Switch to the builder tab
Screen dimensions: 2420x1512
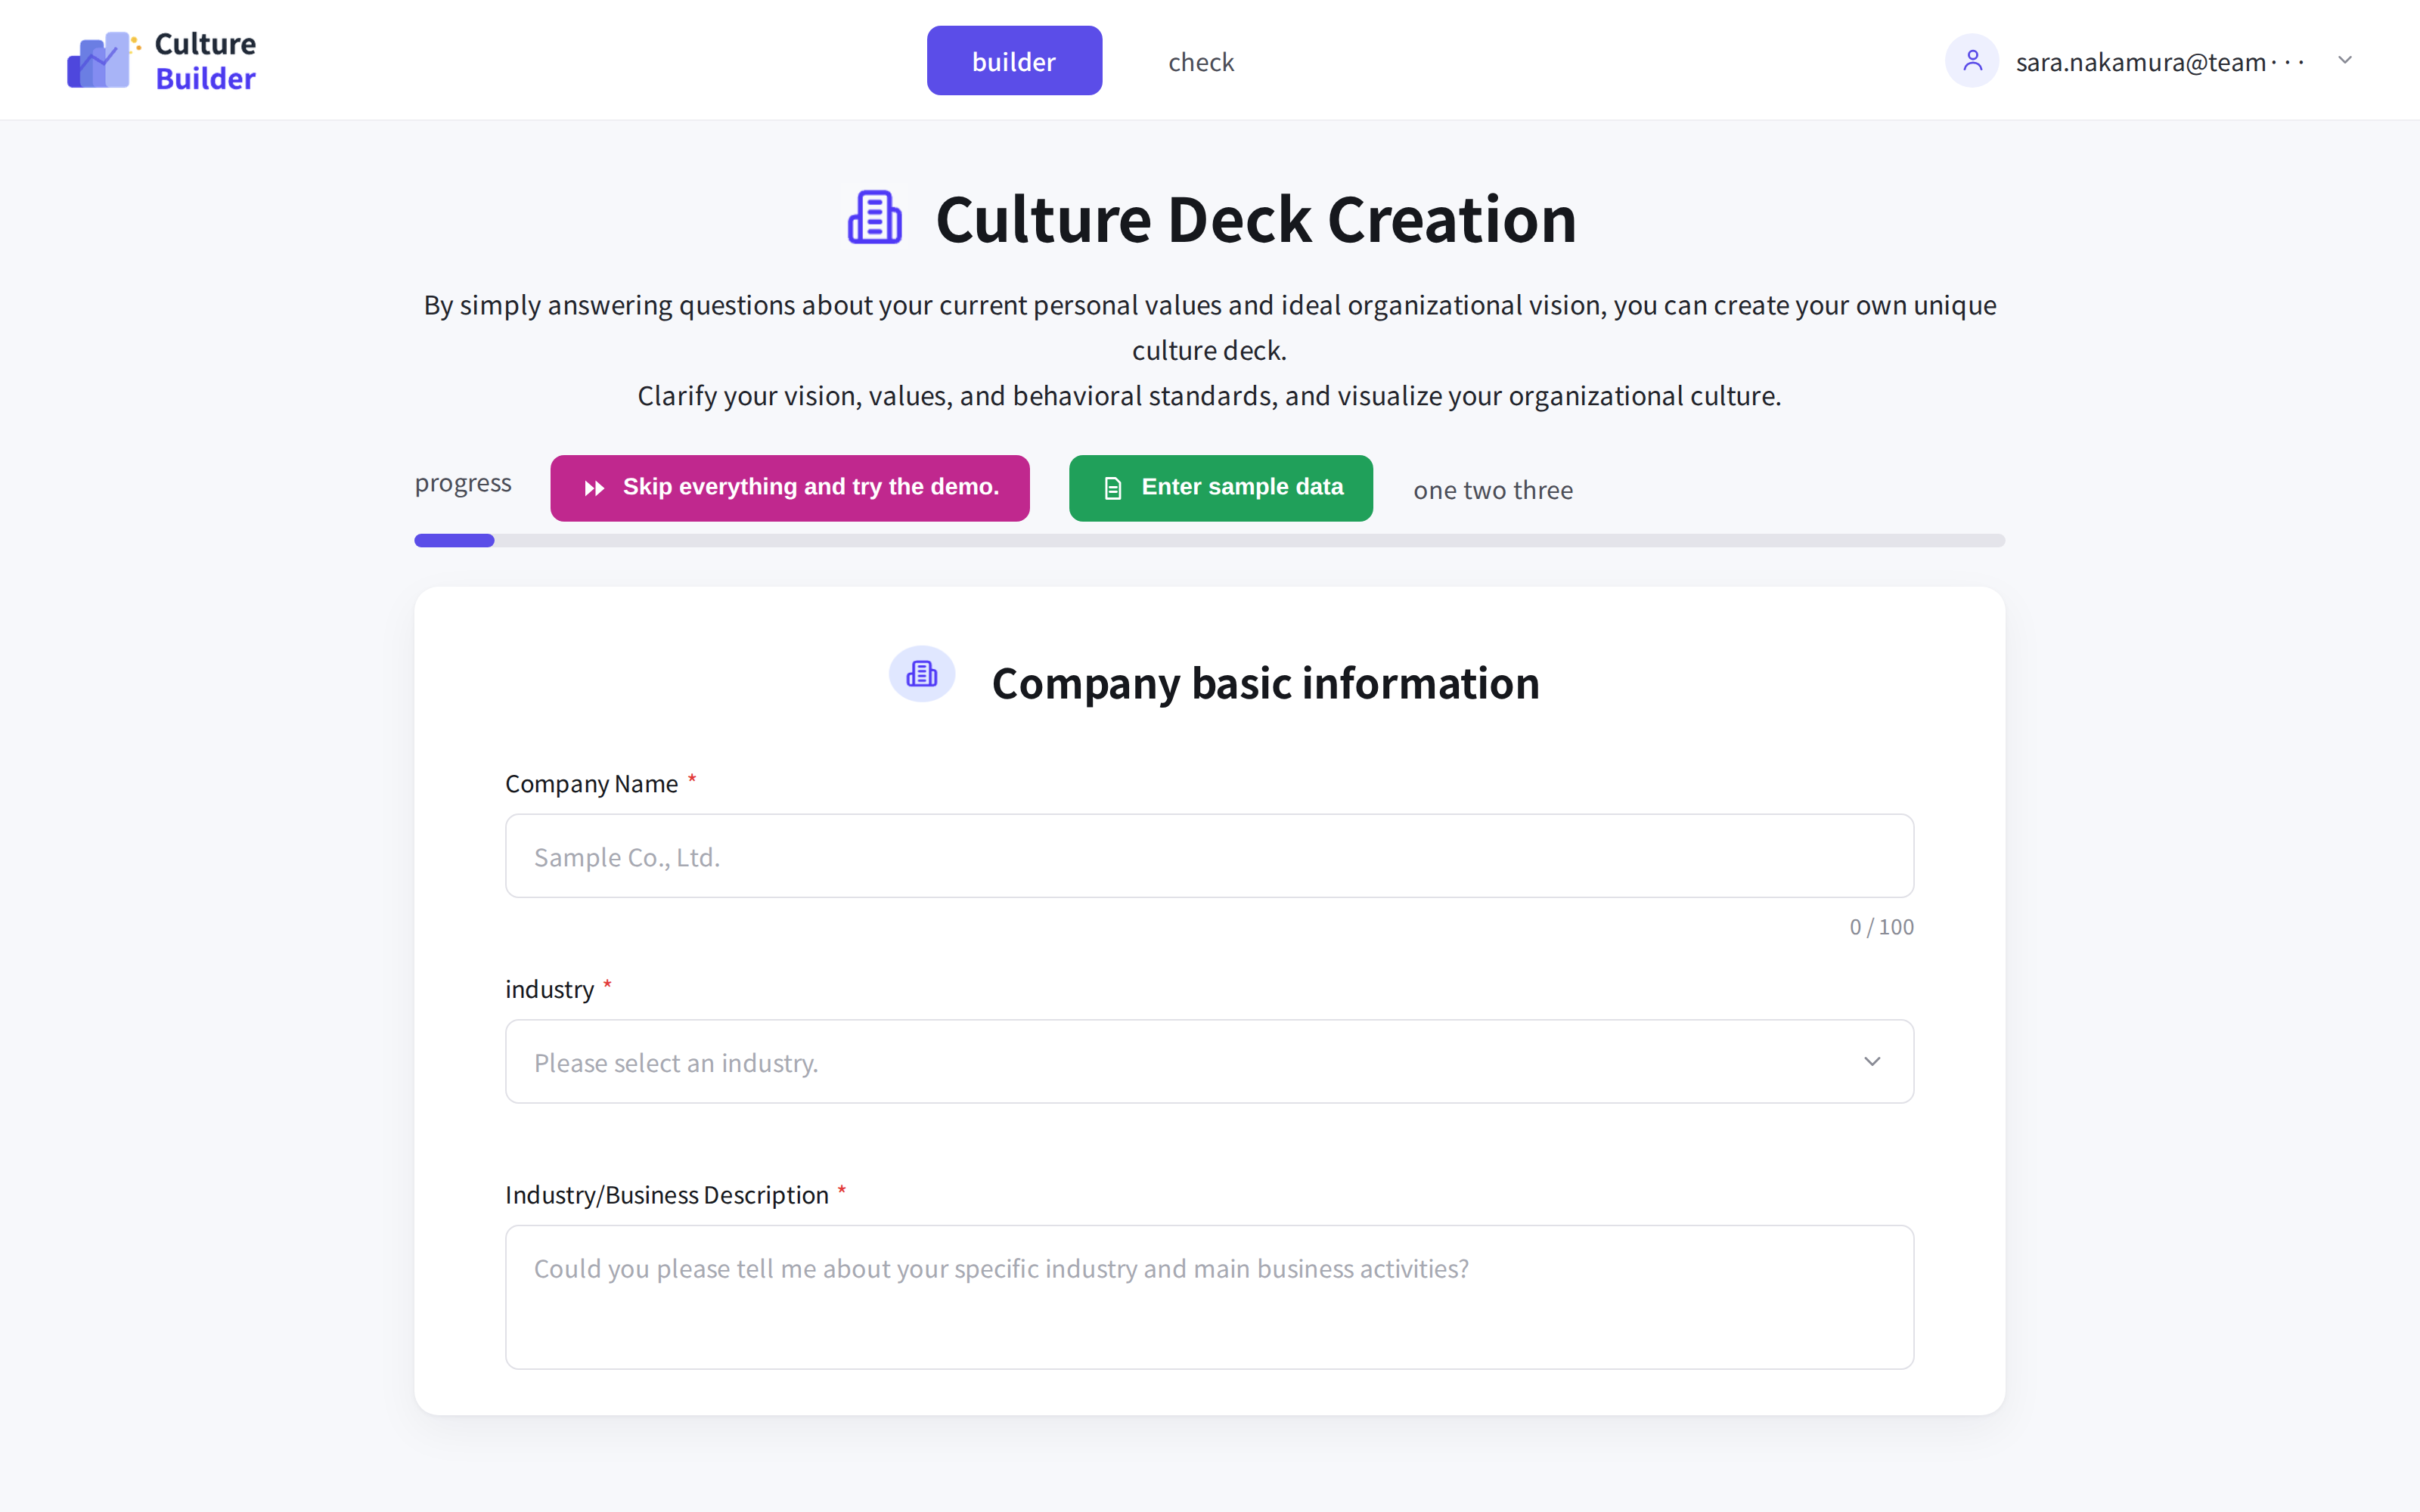pos(1014,61)
